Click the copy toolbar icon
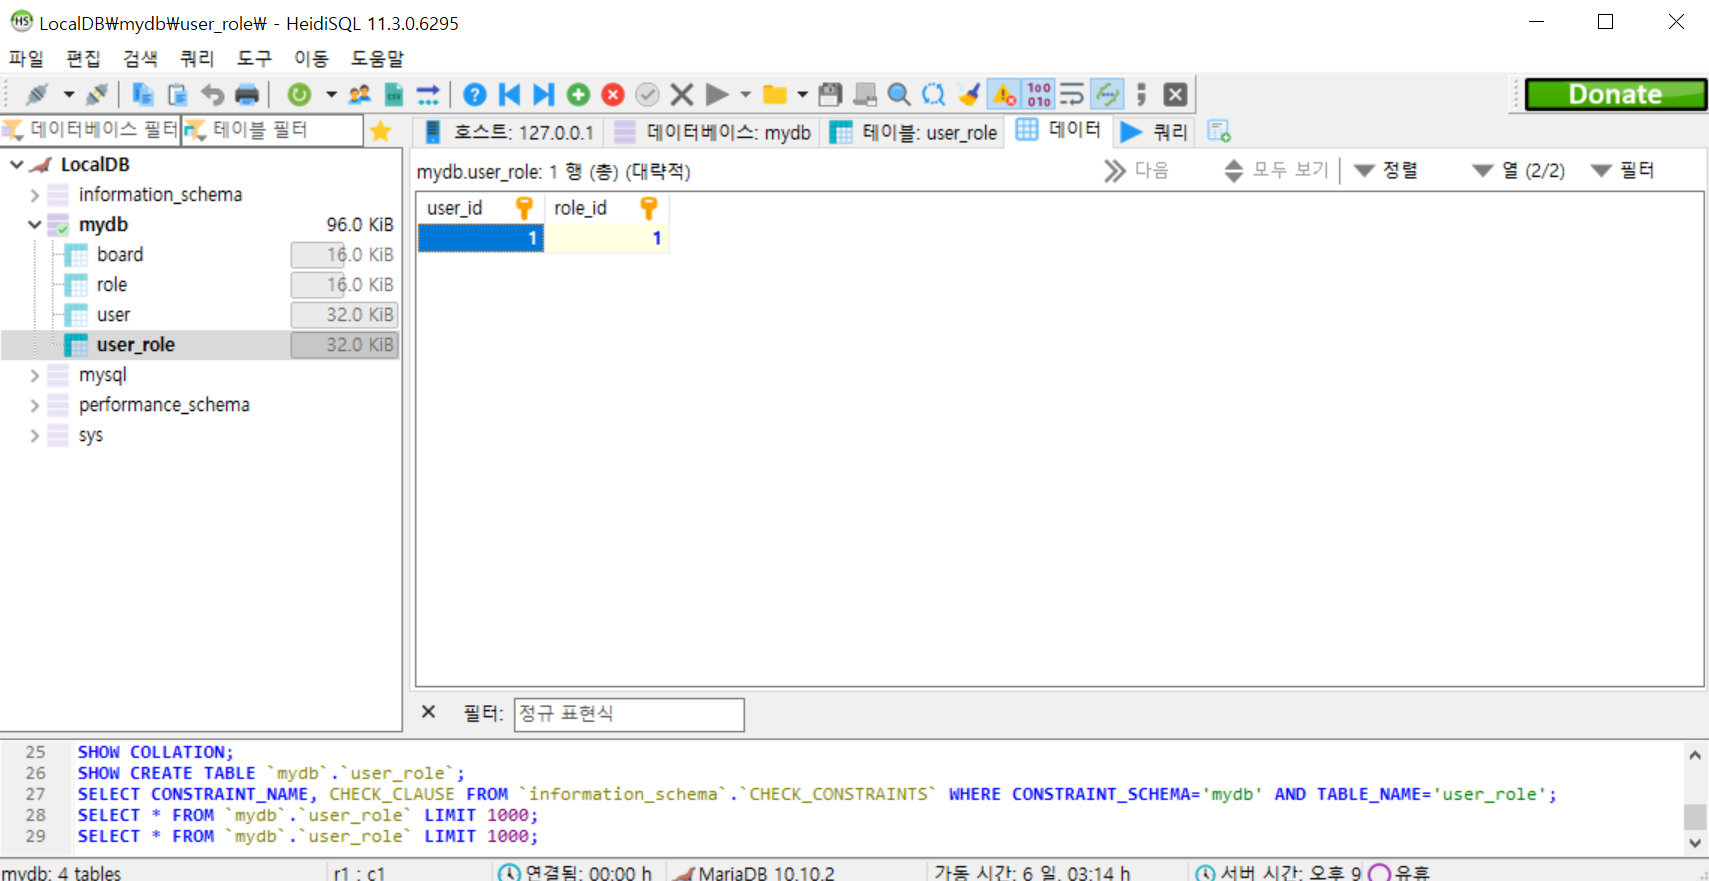This screenshot has width=1709, height=881. 143,94
